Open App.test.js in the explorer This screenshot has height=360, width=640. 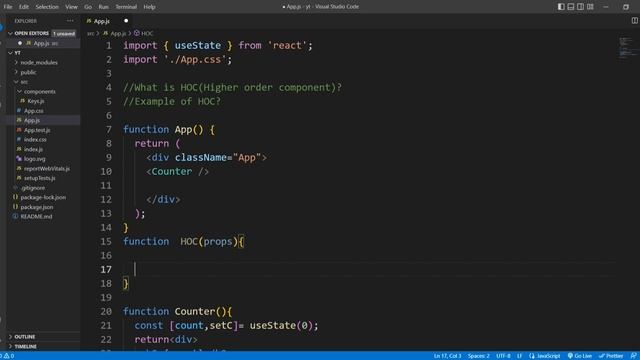[37, 130]
